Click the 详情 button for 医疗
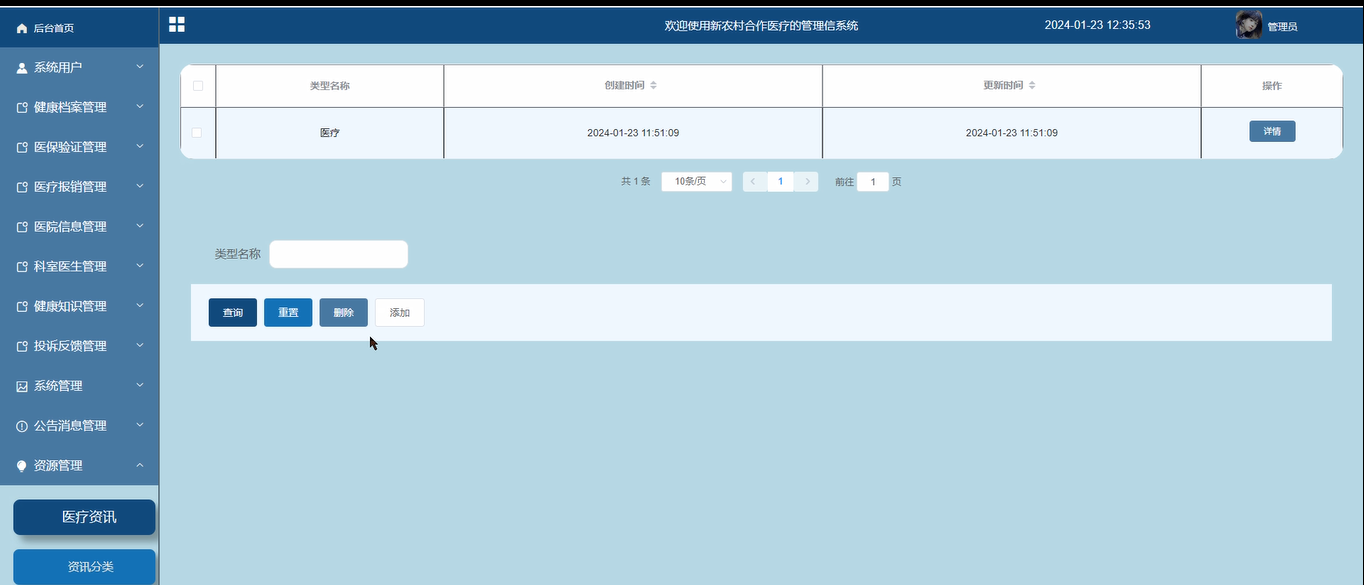Screen dimensions: 1364x585 (x=1272, y=132)
